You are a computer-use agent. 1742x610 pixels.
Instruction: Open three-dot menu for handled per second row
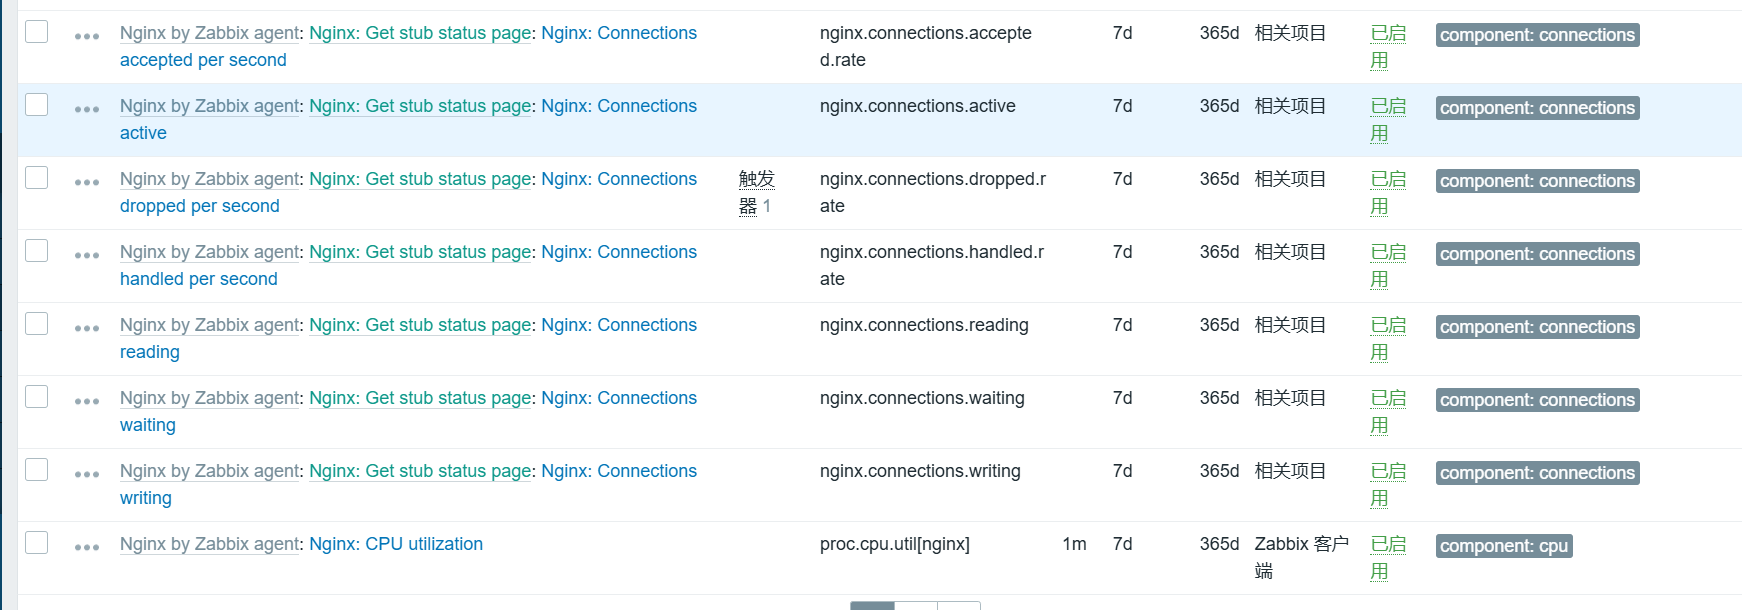87,255
